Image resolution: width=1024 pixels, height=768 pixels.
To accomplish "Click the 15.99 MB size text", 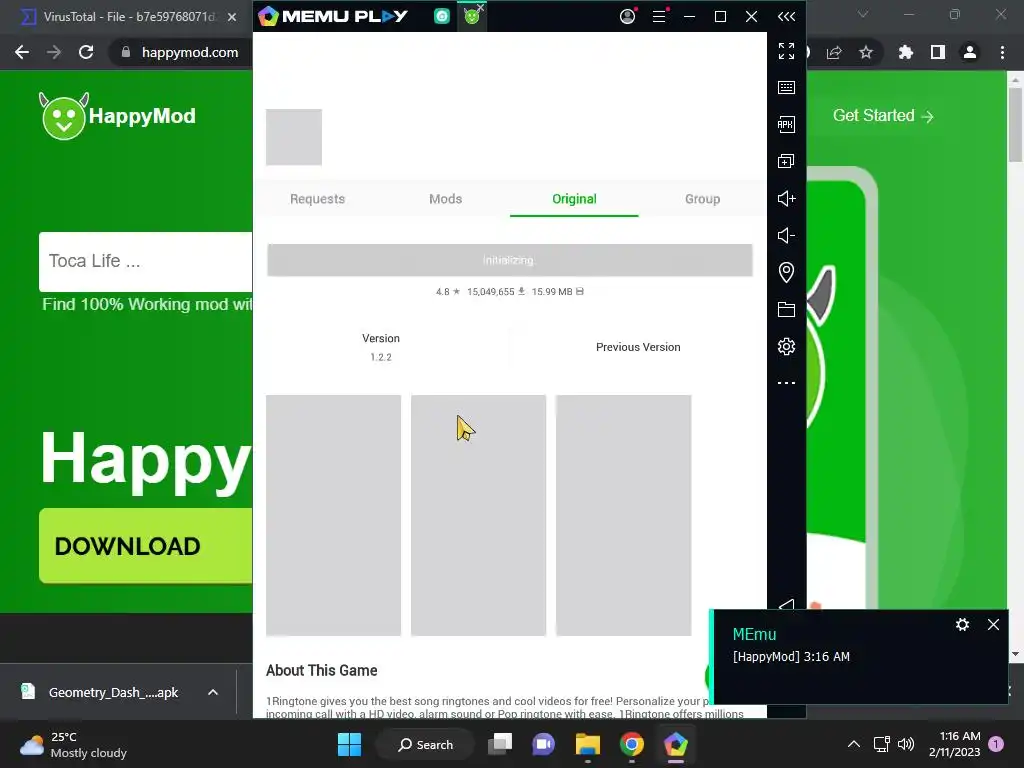I will [552, 291].
